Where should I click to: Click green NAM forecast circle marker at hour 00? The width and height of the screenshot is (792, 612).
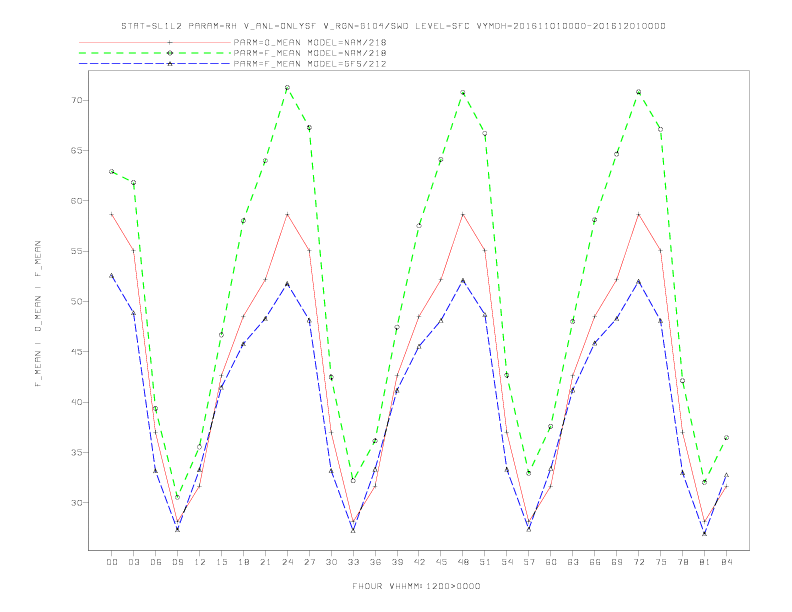112,172
